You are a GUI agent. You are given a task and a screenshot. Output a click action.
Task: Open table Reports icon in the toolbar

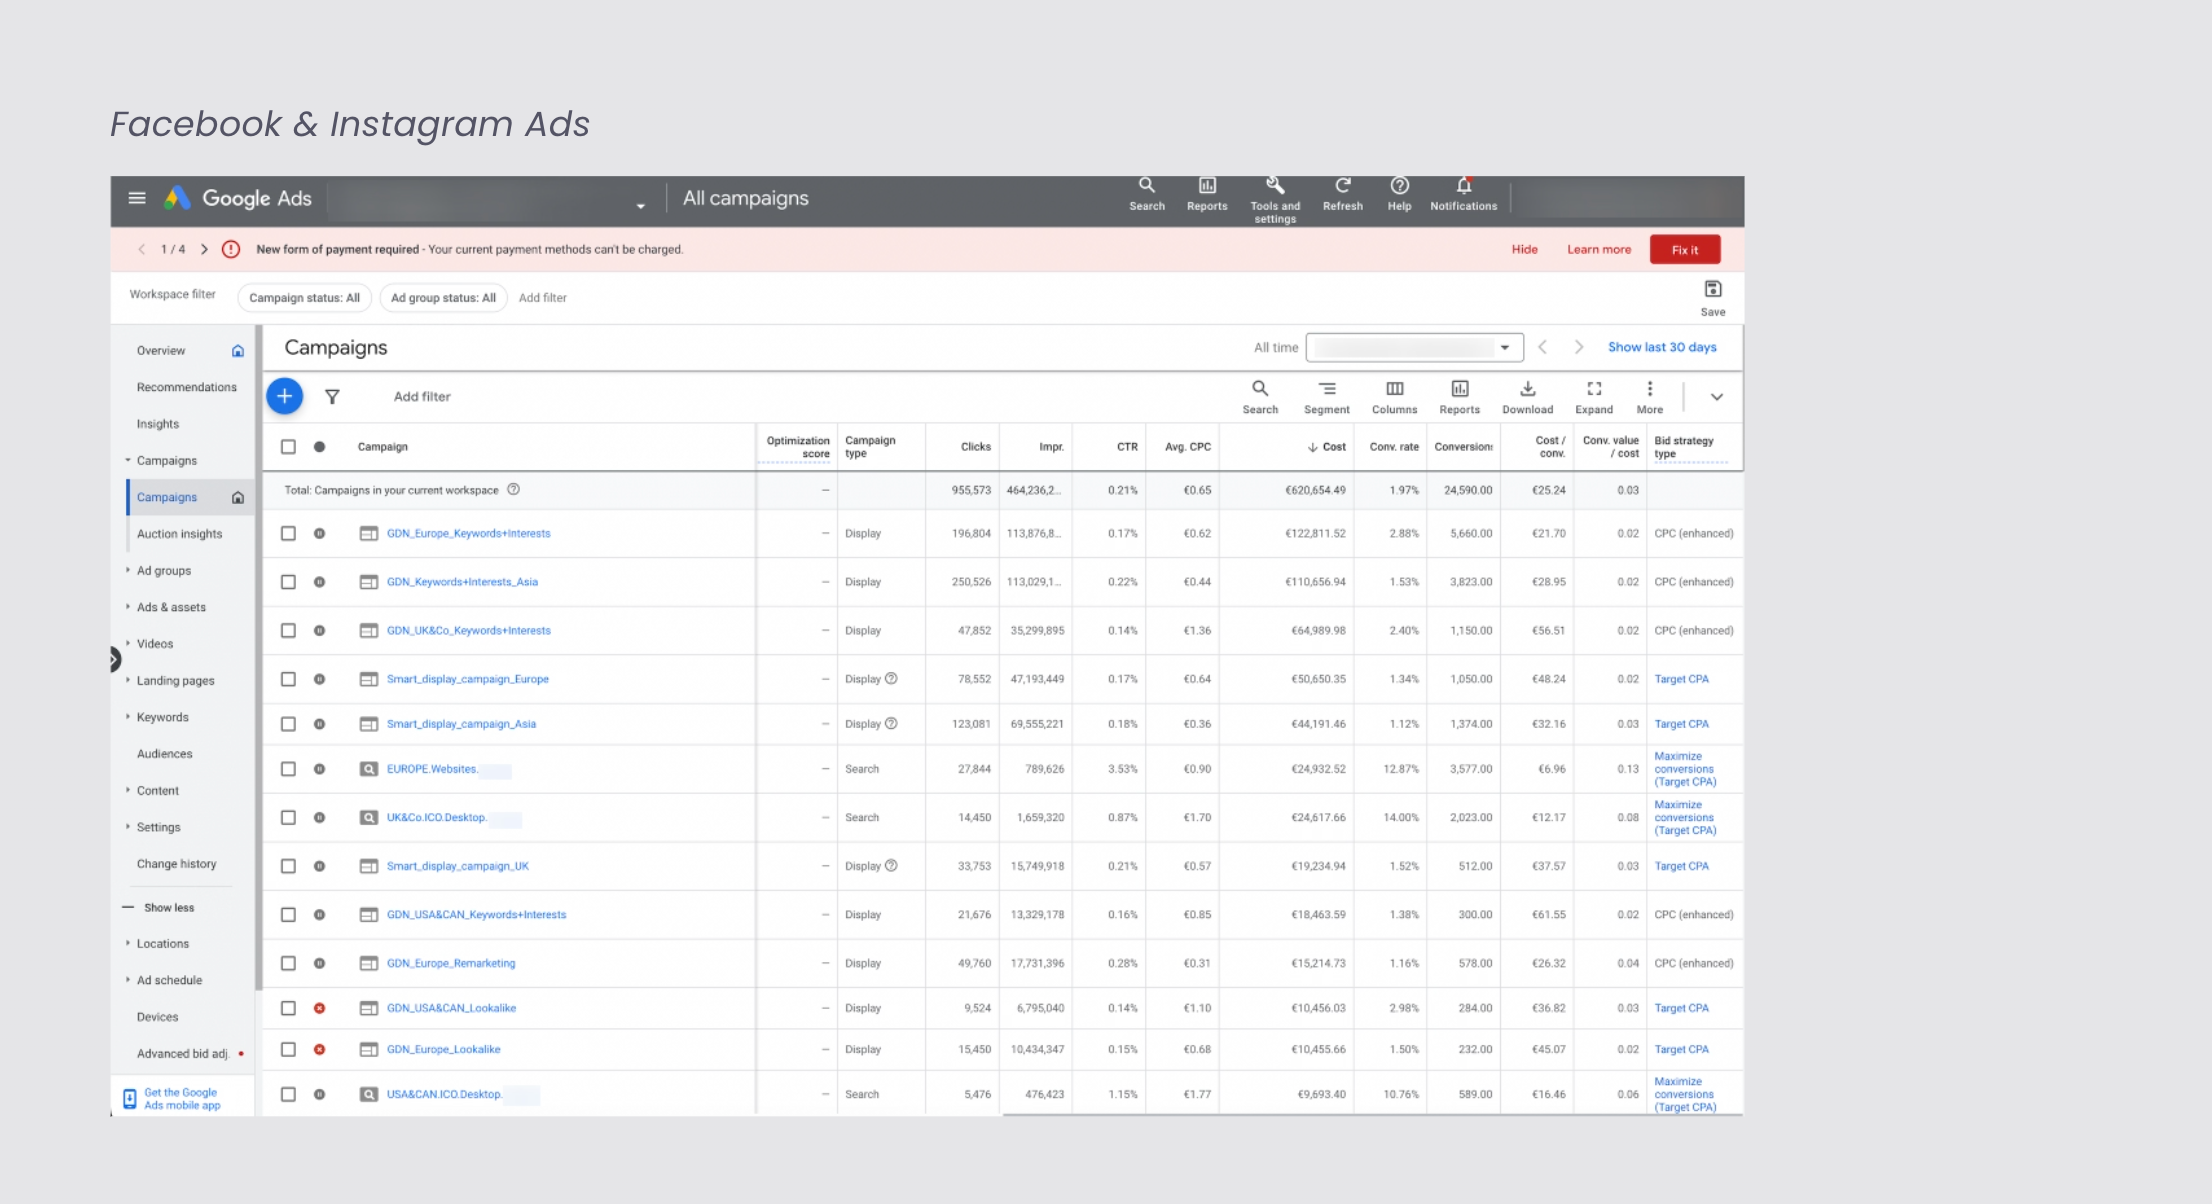click(1460, 397)
